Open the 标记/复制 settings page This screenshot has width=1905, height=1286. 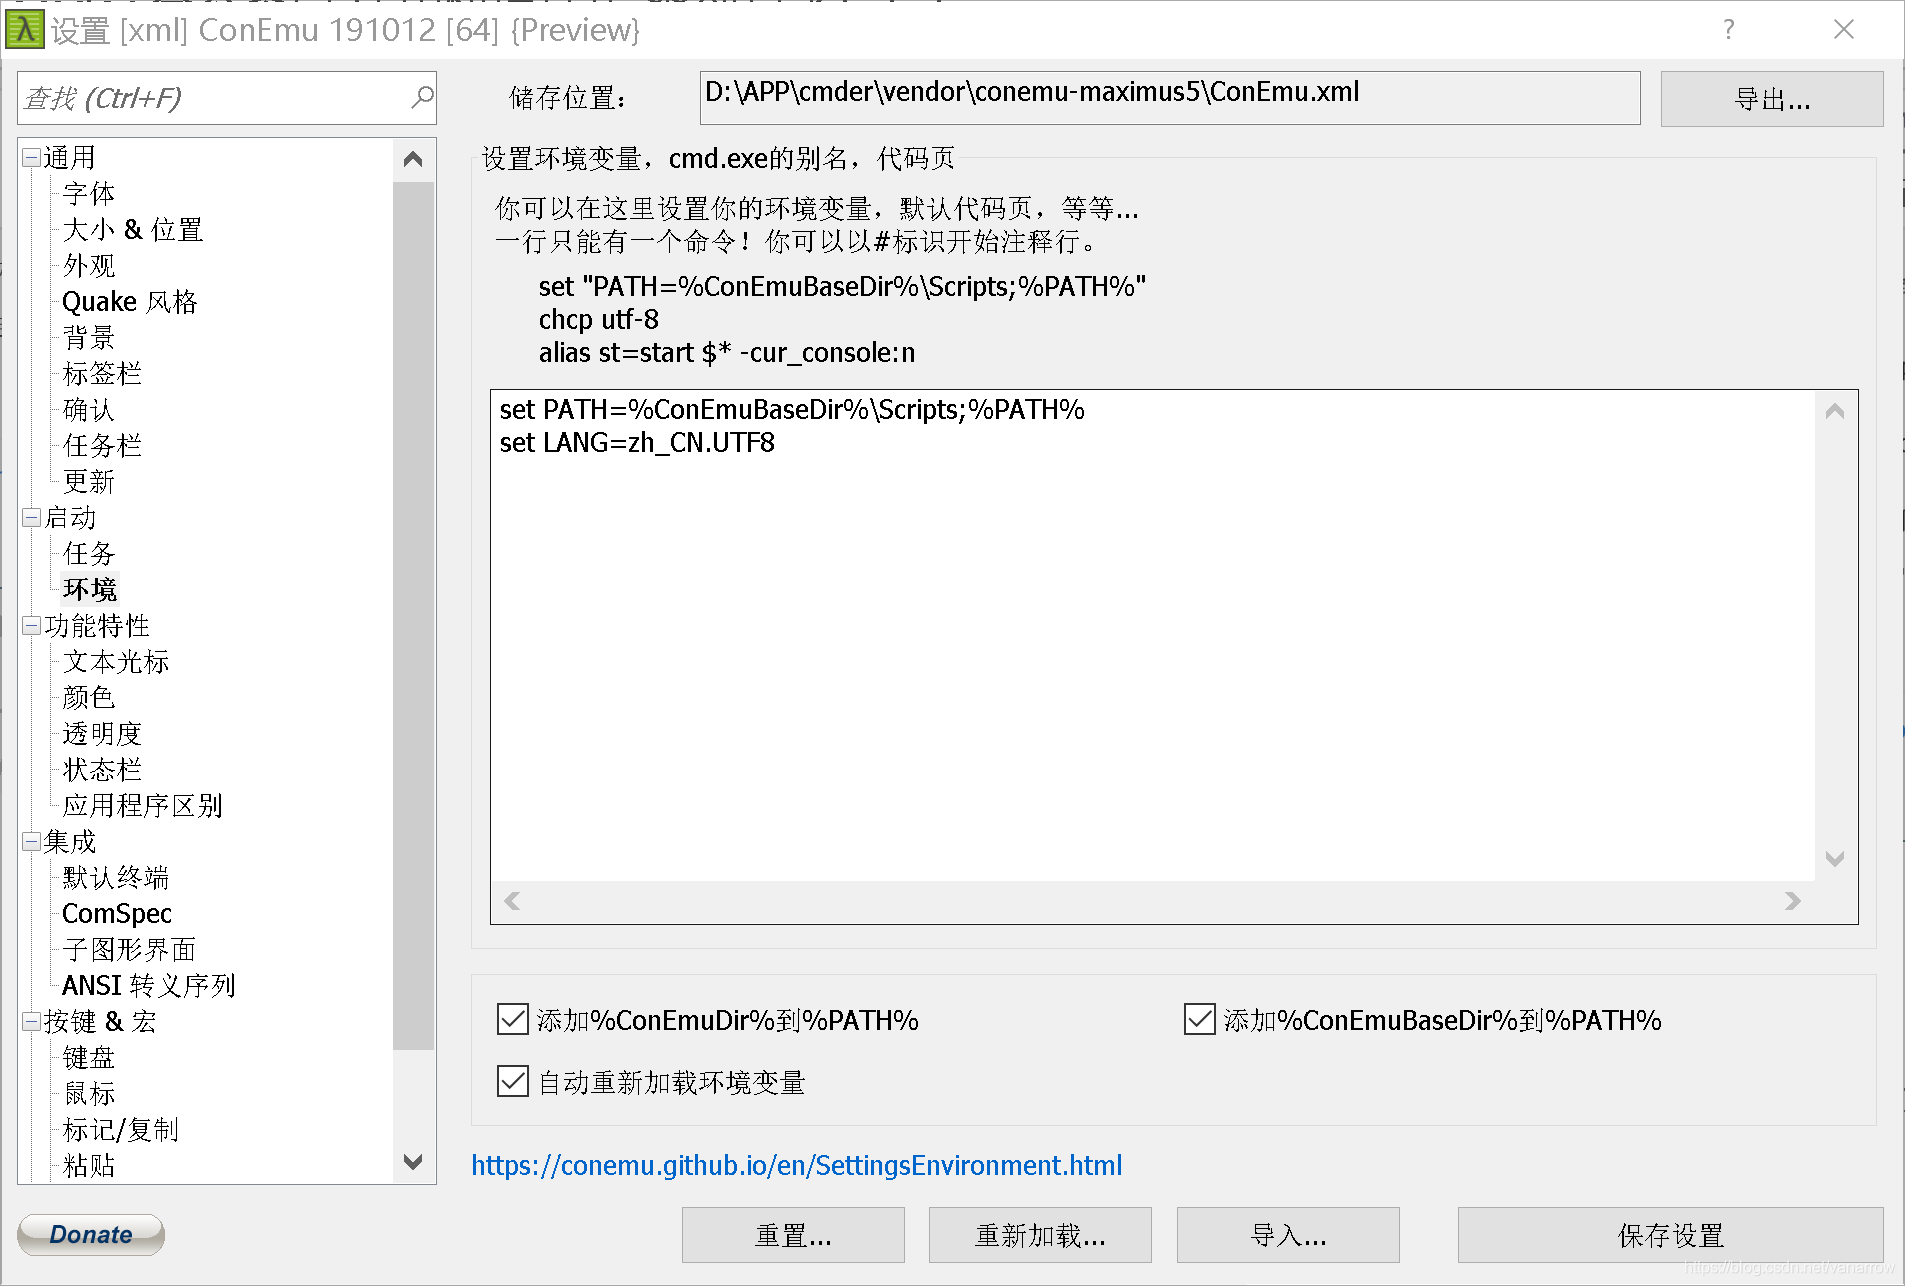pos(121,1130)
